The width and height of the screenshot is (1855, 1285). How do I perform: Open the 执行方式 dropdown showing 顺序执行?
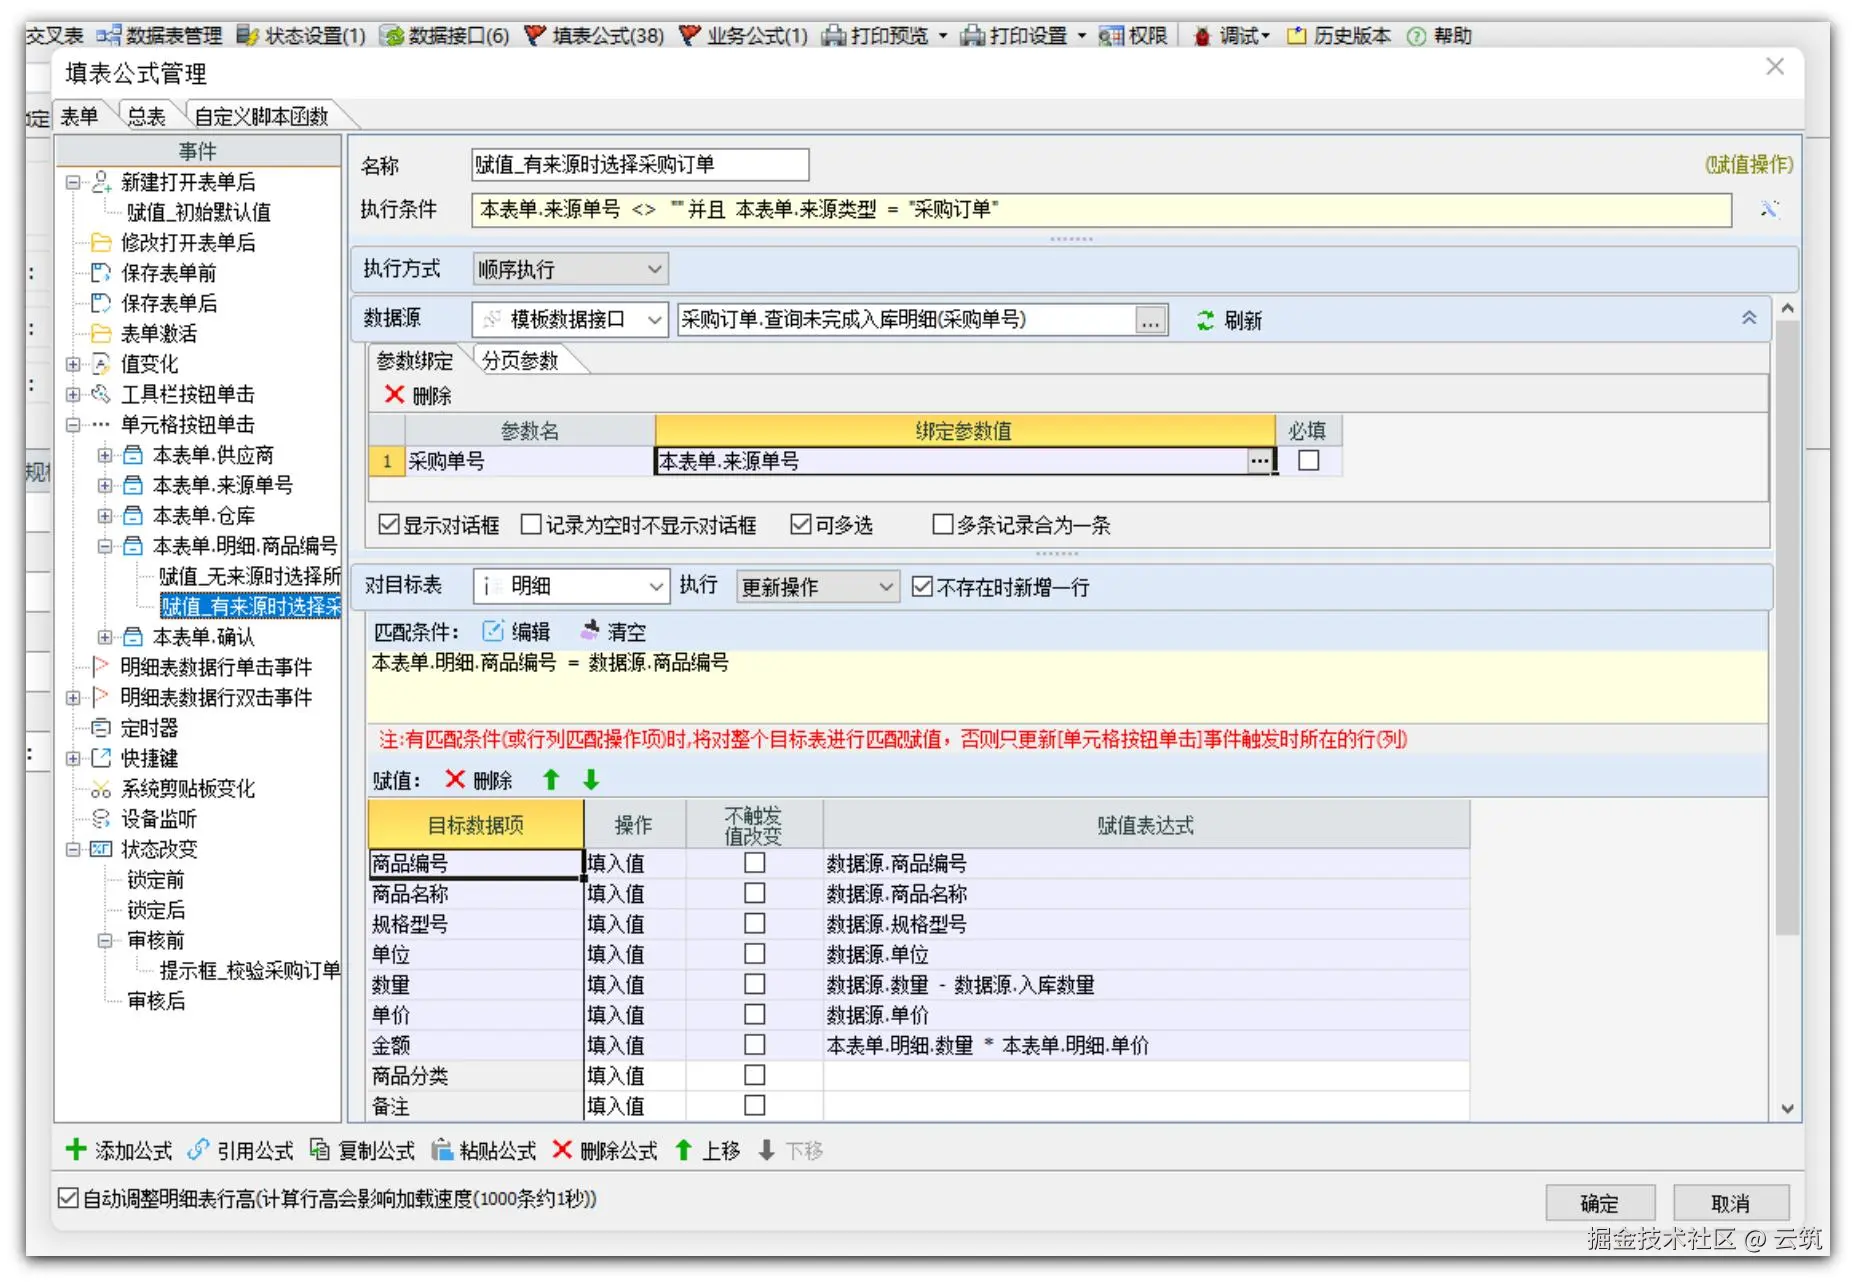pos(654,268)
